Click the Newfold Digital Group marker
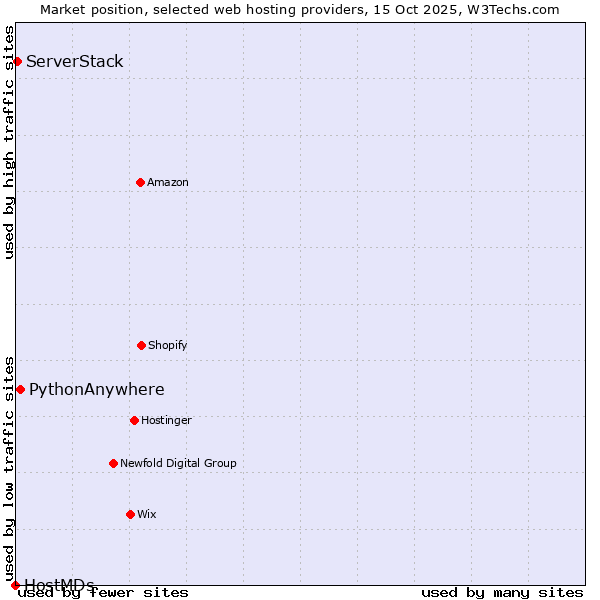 click(113, 463)
